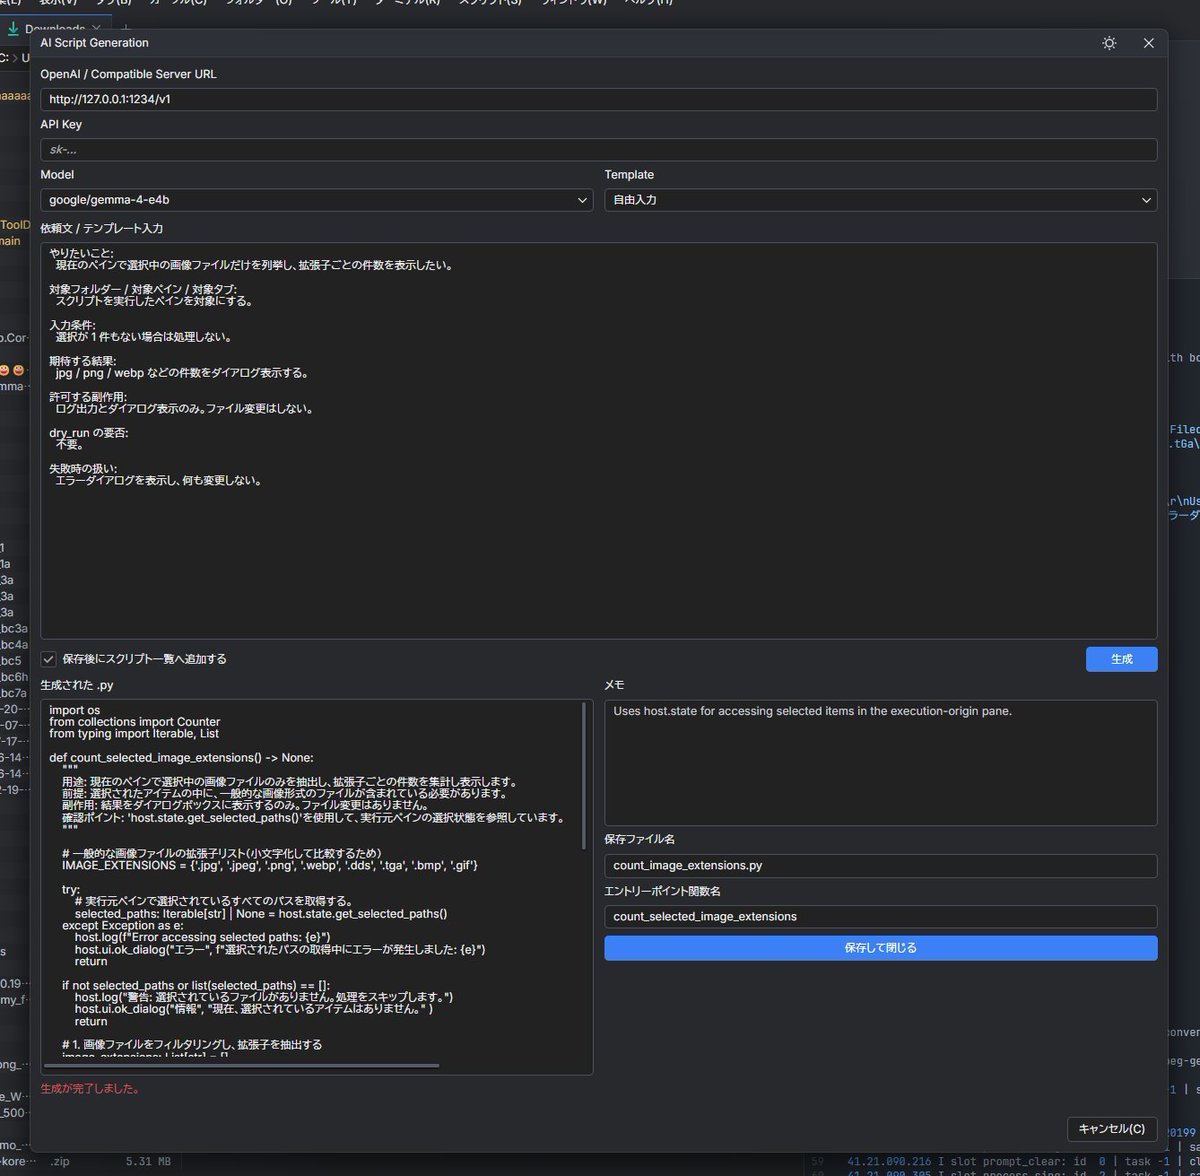The width and height of the screenshot is (1200, 1176).
Task: Focus the API Key field
Action: pyautogui.click(x=599, y=149)
